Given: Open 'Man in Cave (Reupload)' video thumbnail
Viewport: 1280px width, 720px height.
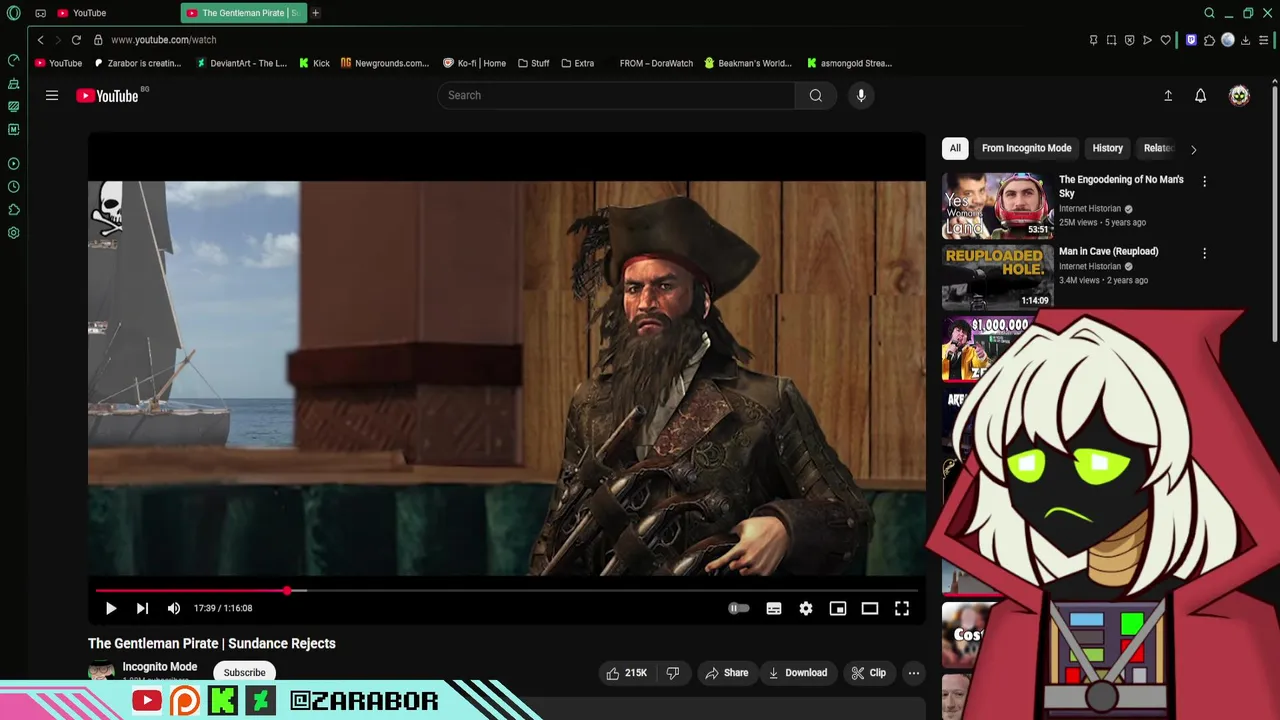Looking at the screenshot, I should click(998, 278).
